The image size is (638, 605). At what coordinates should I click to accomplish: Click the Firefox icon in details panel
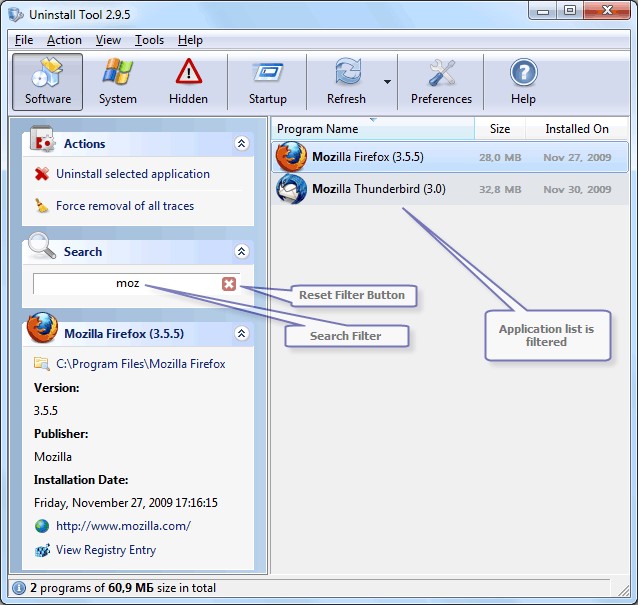click(x=42, y=328)
